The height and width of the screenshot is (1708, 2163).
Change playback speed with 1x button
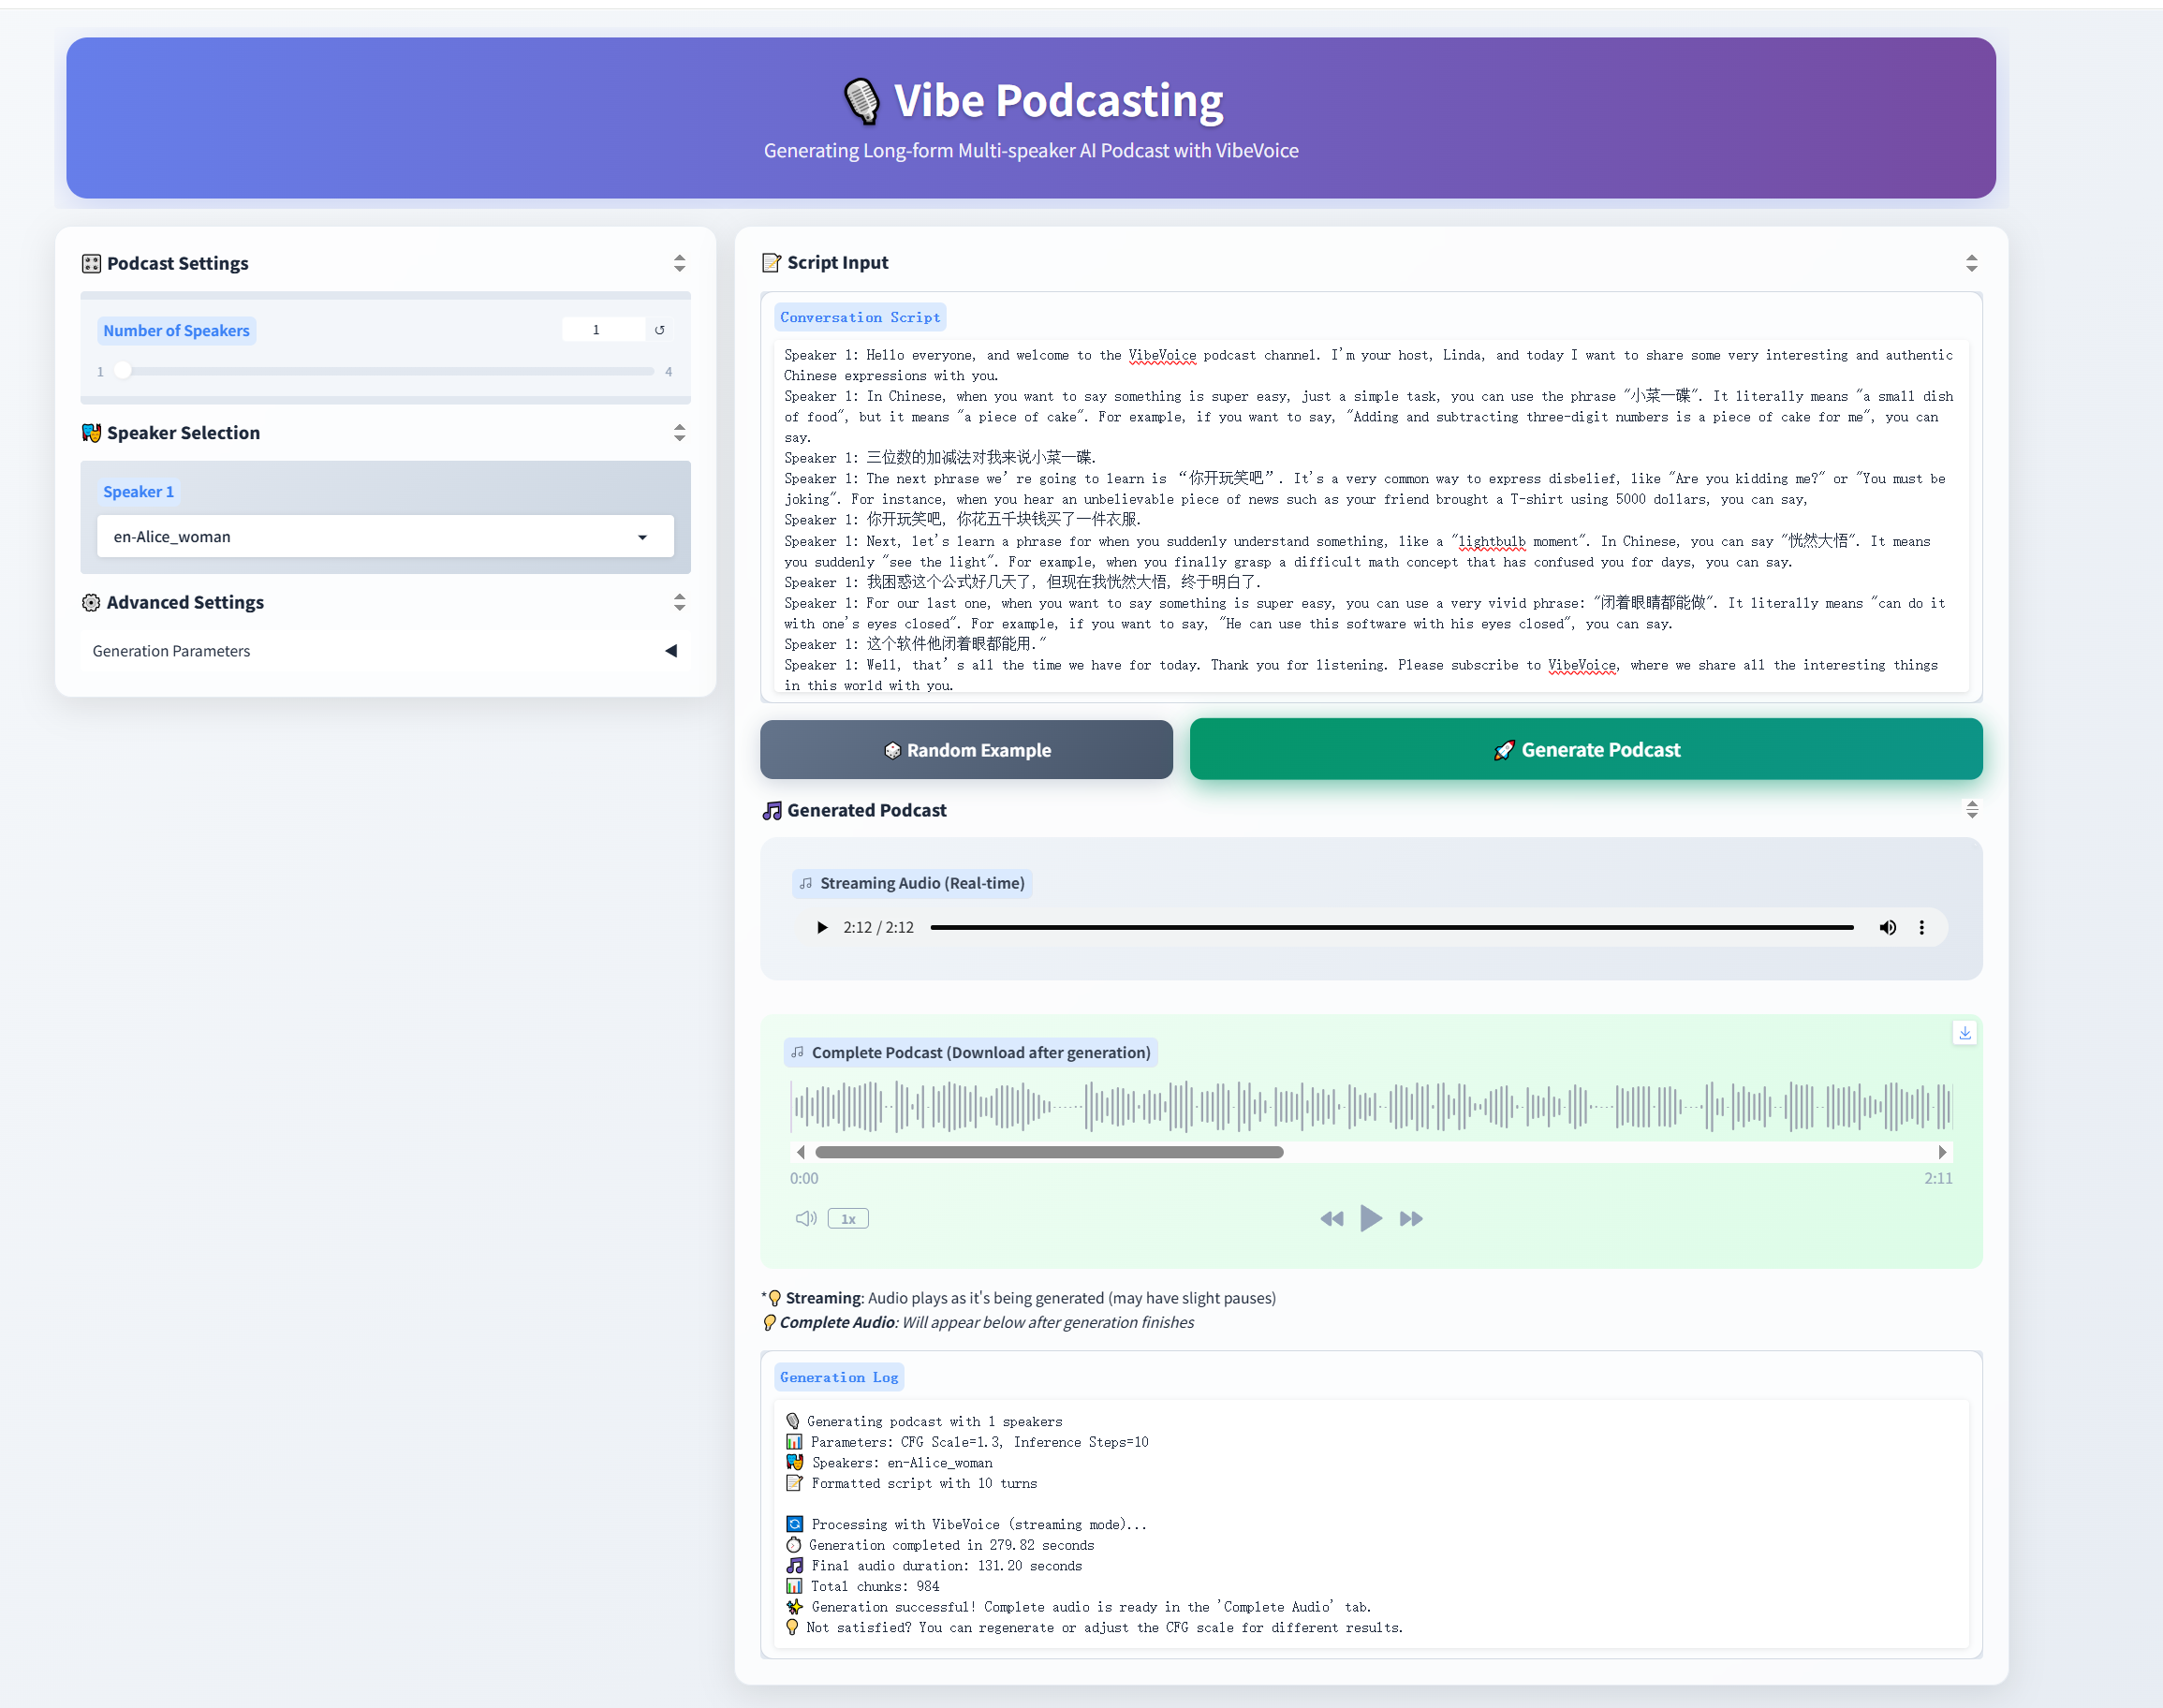tap(848, 1218)
